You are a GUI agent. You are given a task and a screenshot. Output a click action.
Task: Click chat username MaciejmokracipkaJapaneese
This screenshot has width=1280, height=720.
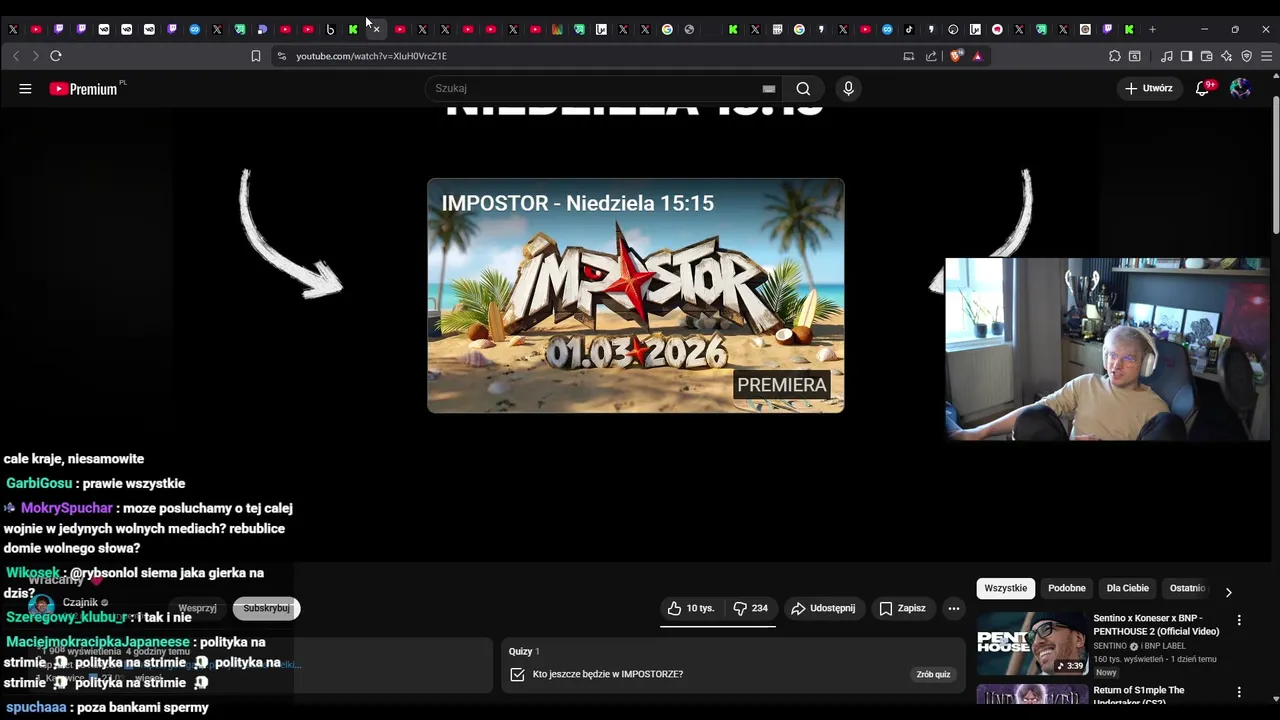pyautogui.click(x=98, y=642)
